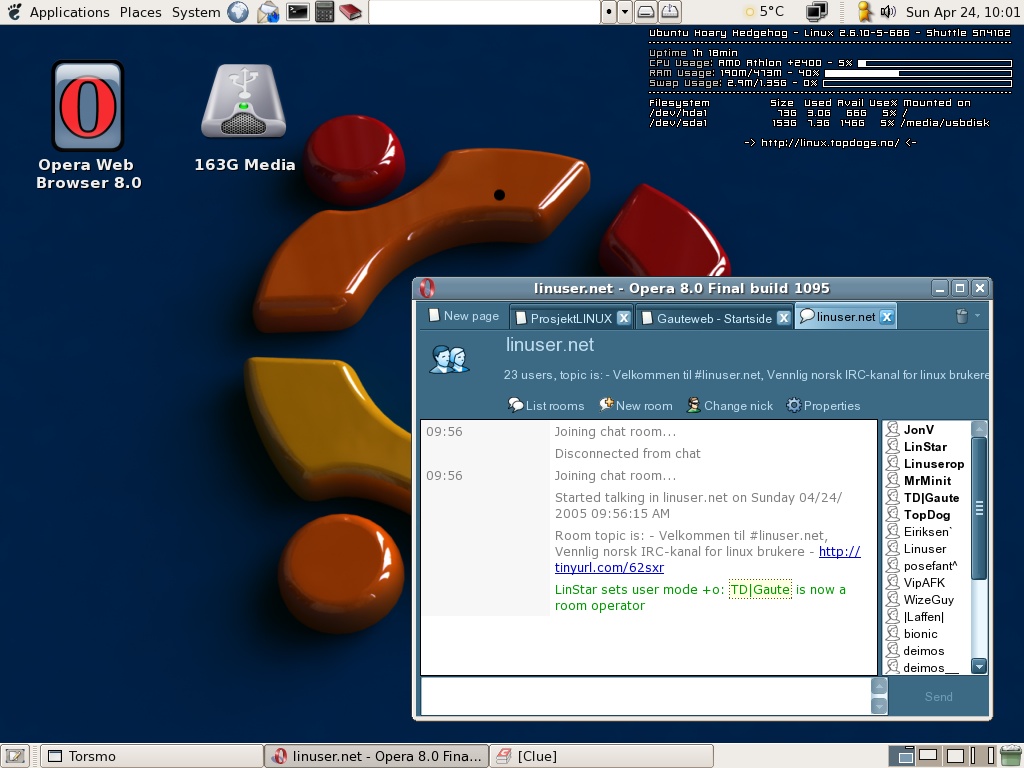Image resolution: width=1024 pixels, height=768 pixels.
Task: Select the 163G Media drive desktop icon
Action: pos(244,118)
